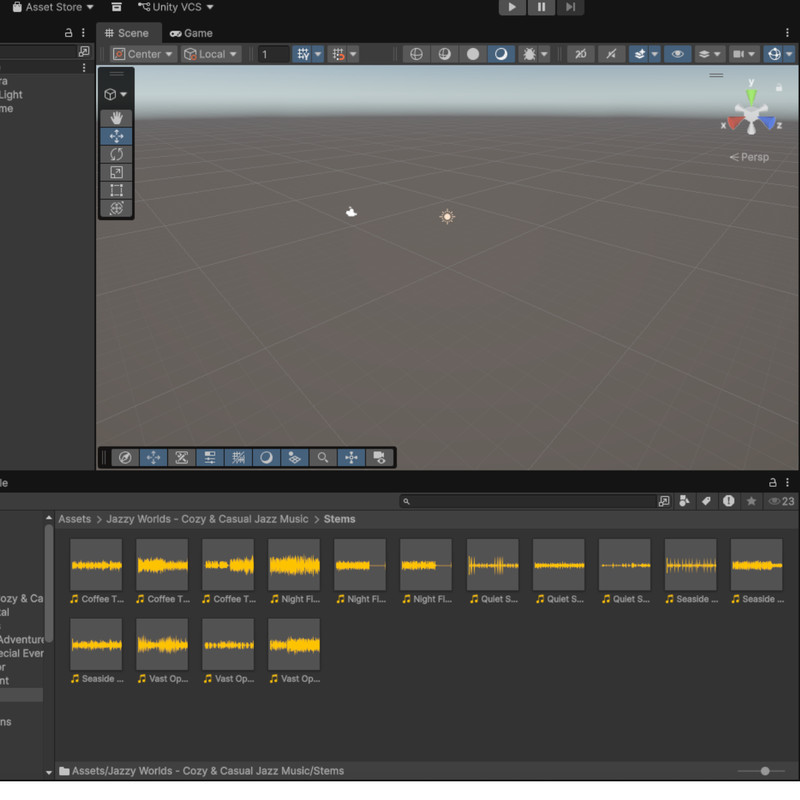The width and height of the screenshot is (800, 800).
Task: Open the Center pivot dropdown
Action: pos(142,54)
